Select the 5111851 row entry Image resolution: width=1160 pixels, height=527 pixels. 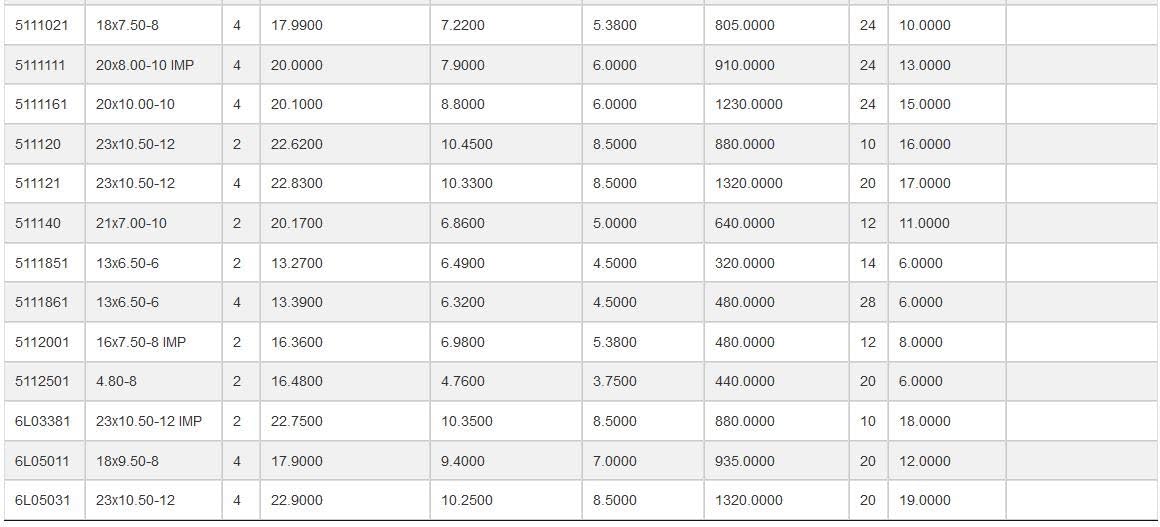[x=41, y=264]
